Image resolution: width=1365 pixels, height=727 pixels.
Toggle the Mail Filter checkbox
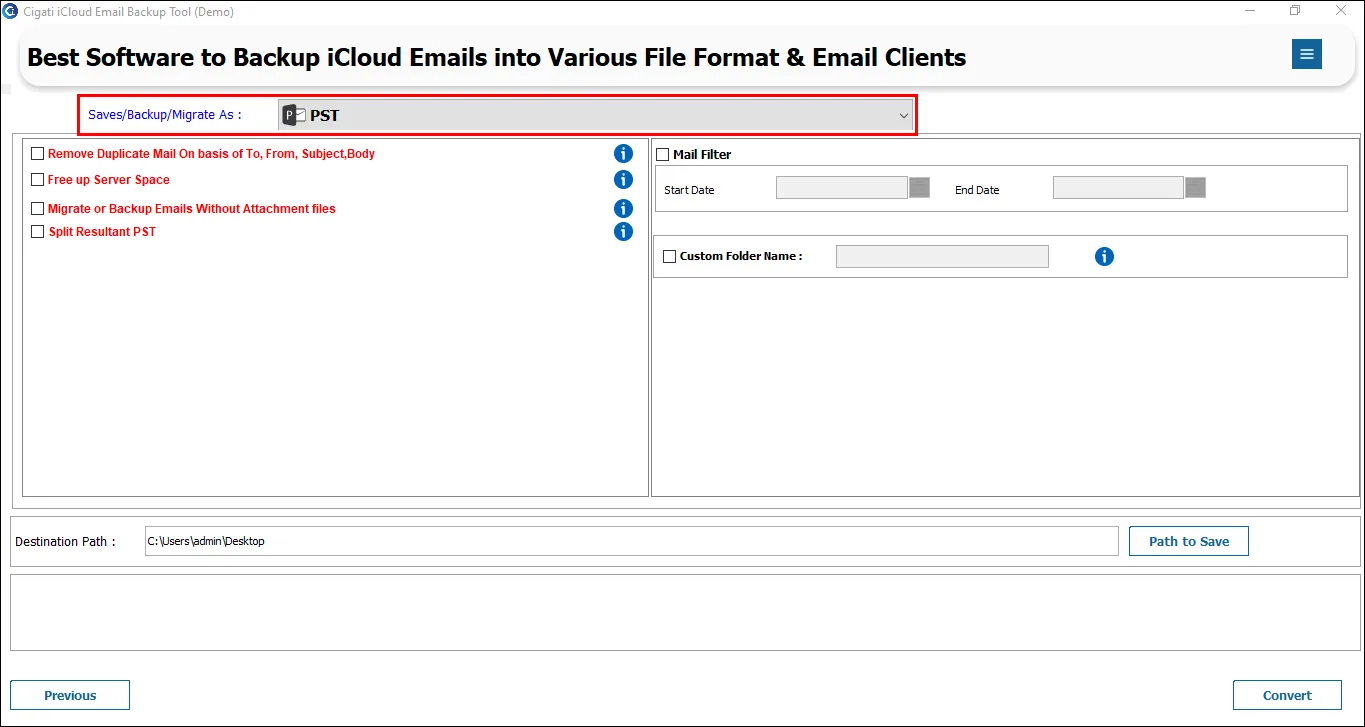click(x=662, y=155)
